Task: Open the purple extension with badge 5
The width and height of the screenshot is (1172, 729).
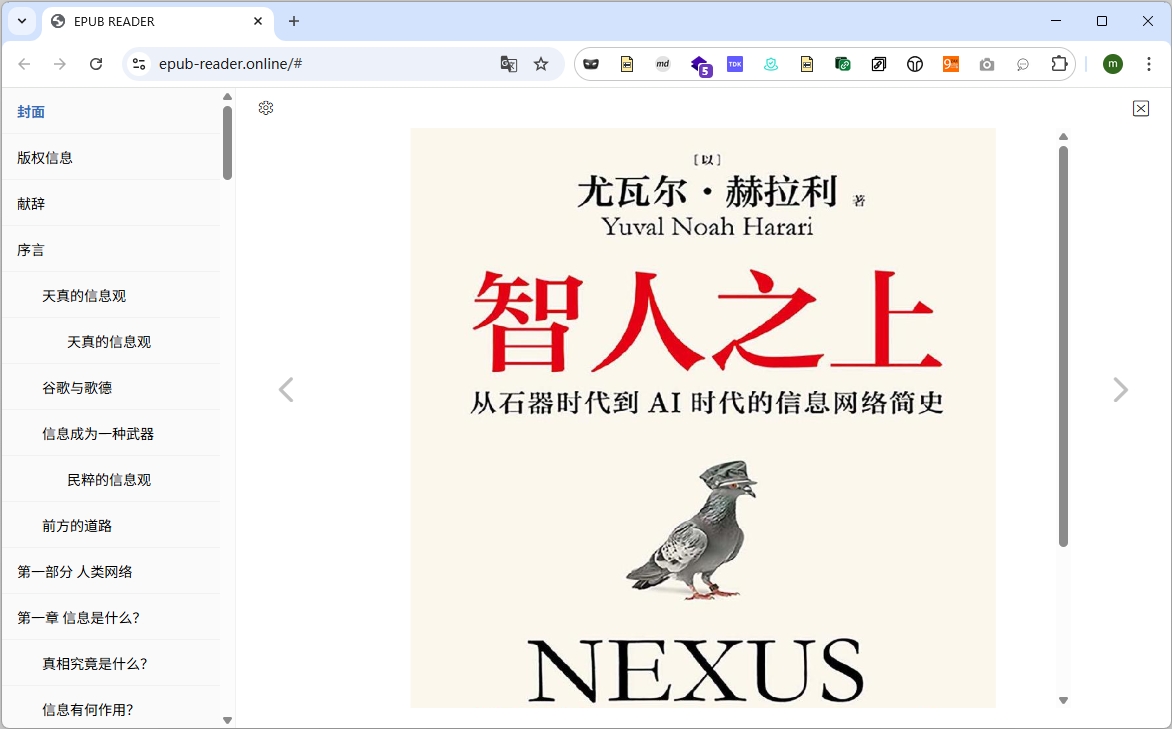Action: point(700,66)
